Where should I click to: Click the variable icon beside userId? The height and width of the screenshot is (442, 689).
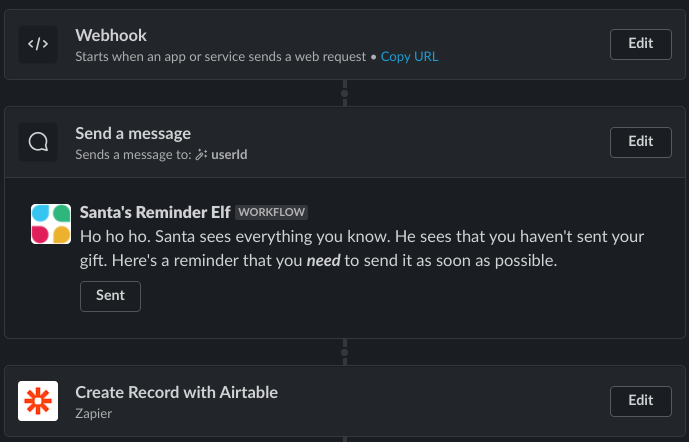(x=200, y=156)
